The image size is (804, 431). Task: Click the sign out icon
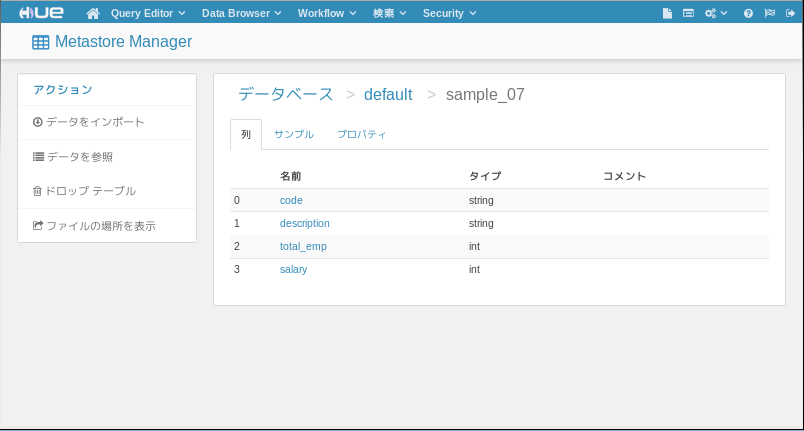point(790,13)
